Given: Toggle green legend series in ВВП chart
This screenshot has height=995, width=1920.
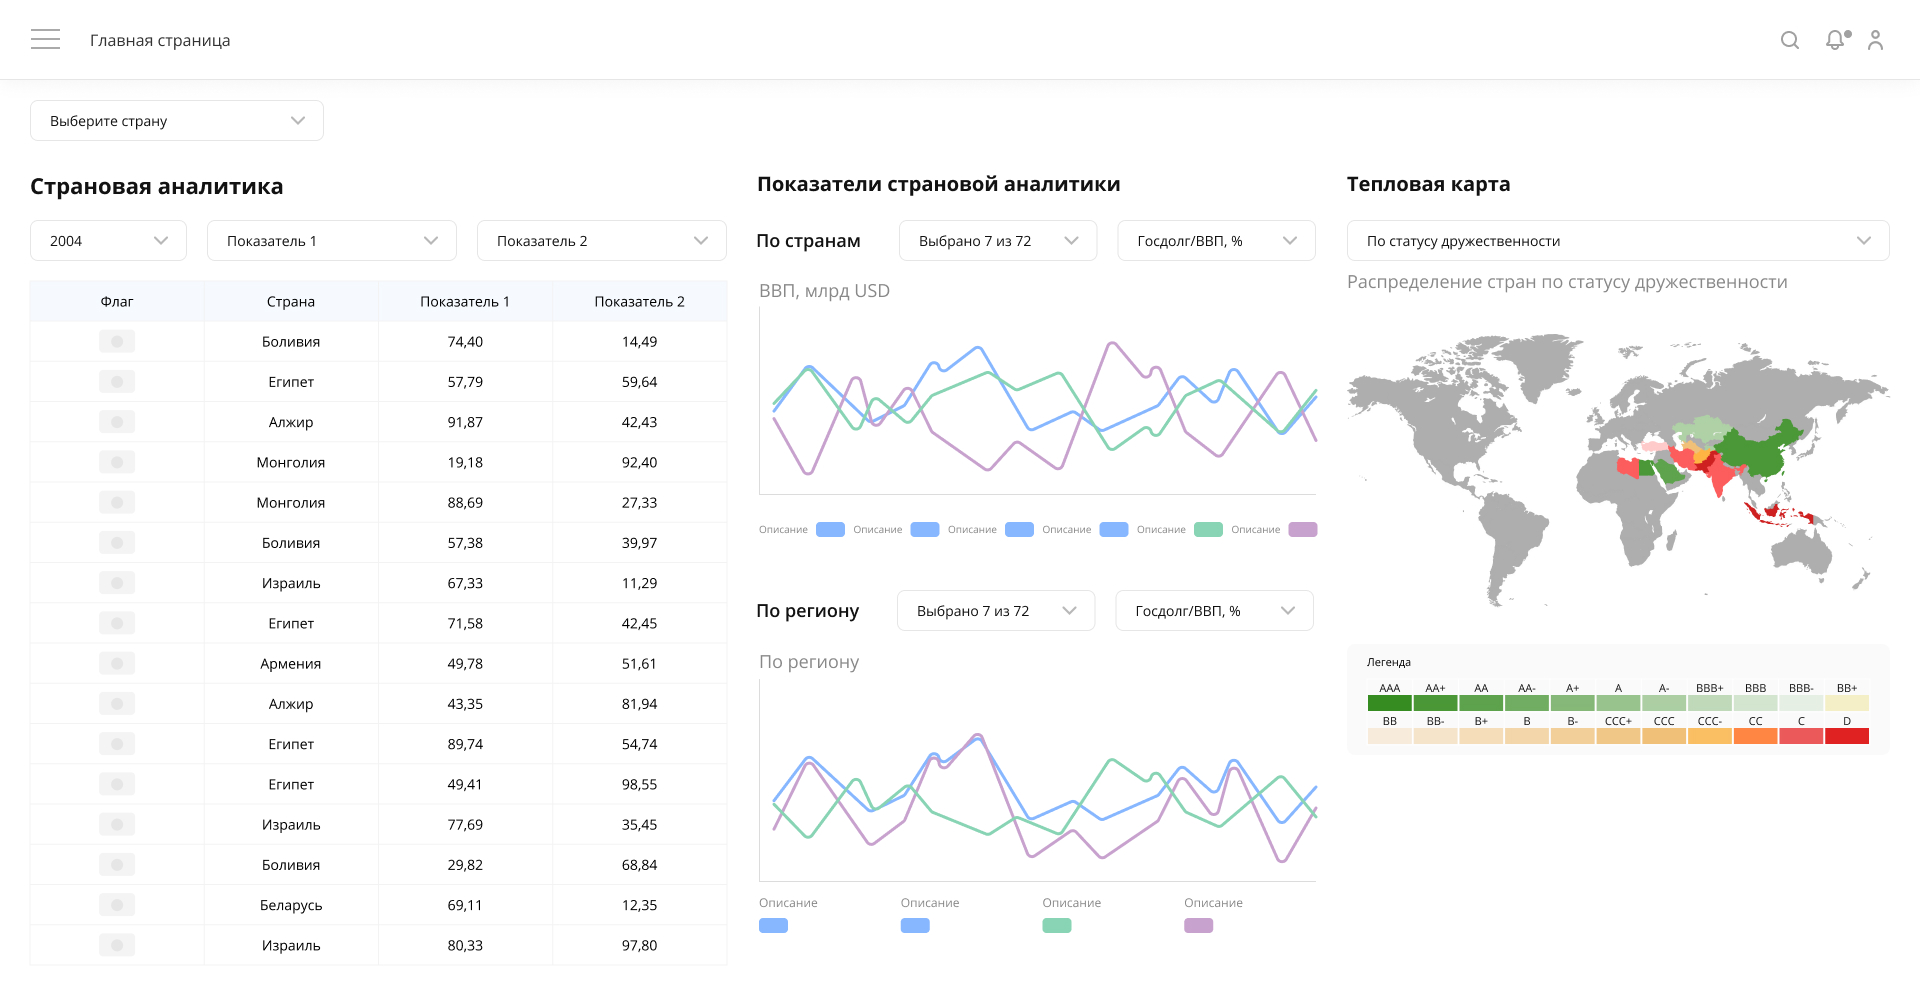Looking at the screenshot, I should click(1208, 530).
